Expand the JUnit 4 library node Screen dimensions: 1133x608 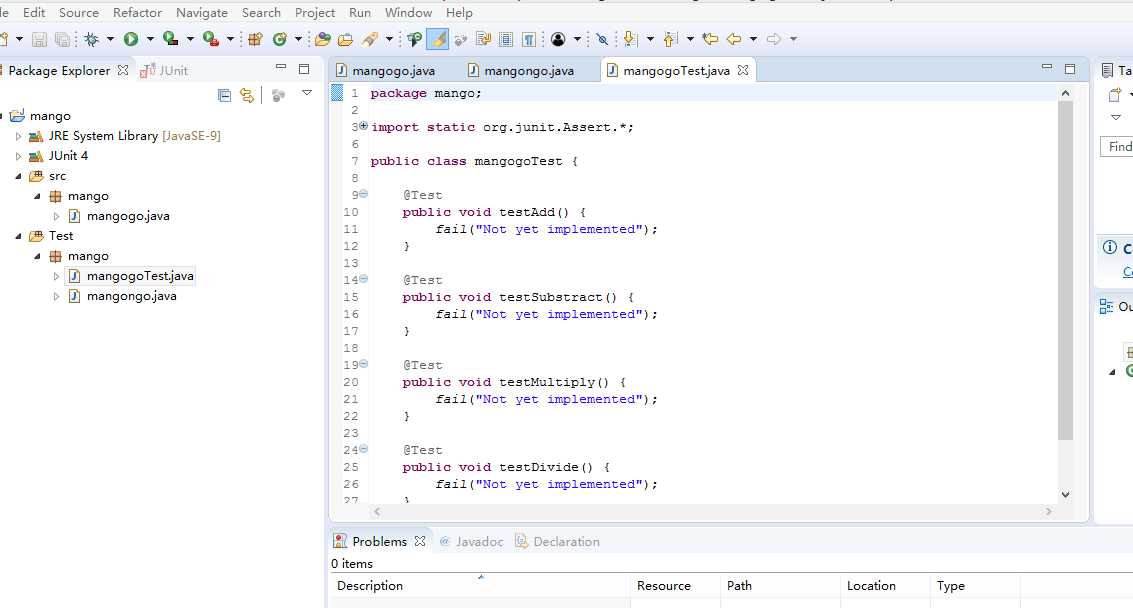click(x=18, y=156)
